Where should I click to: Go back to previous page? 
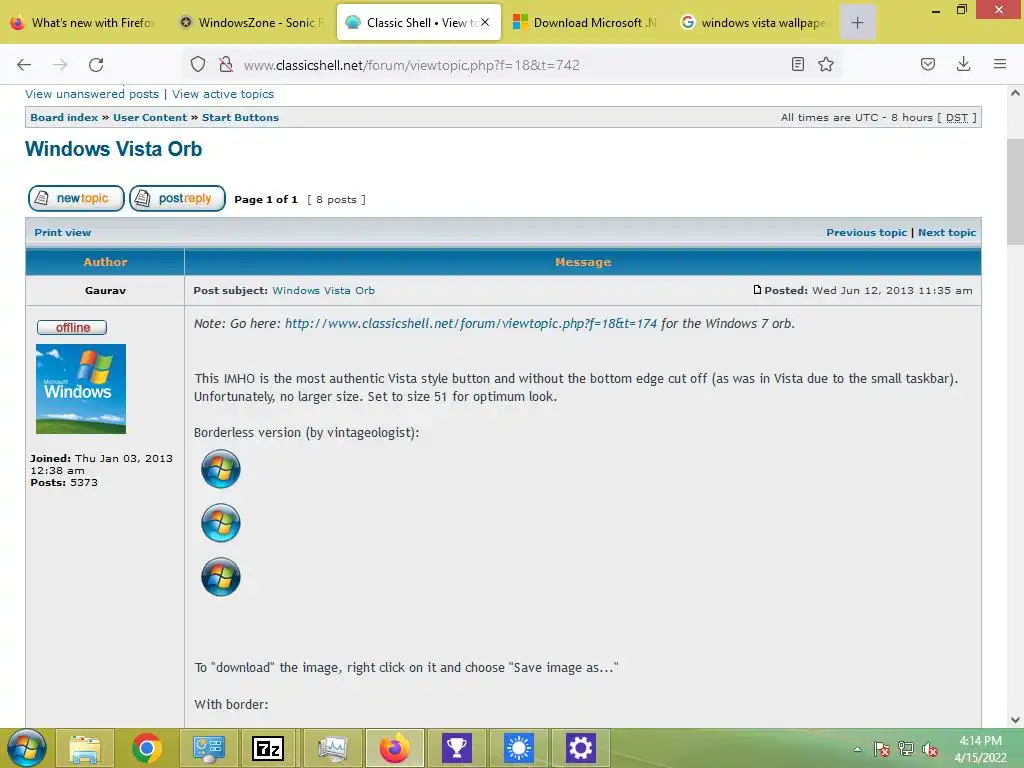[x=24, y=65]
